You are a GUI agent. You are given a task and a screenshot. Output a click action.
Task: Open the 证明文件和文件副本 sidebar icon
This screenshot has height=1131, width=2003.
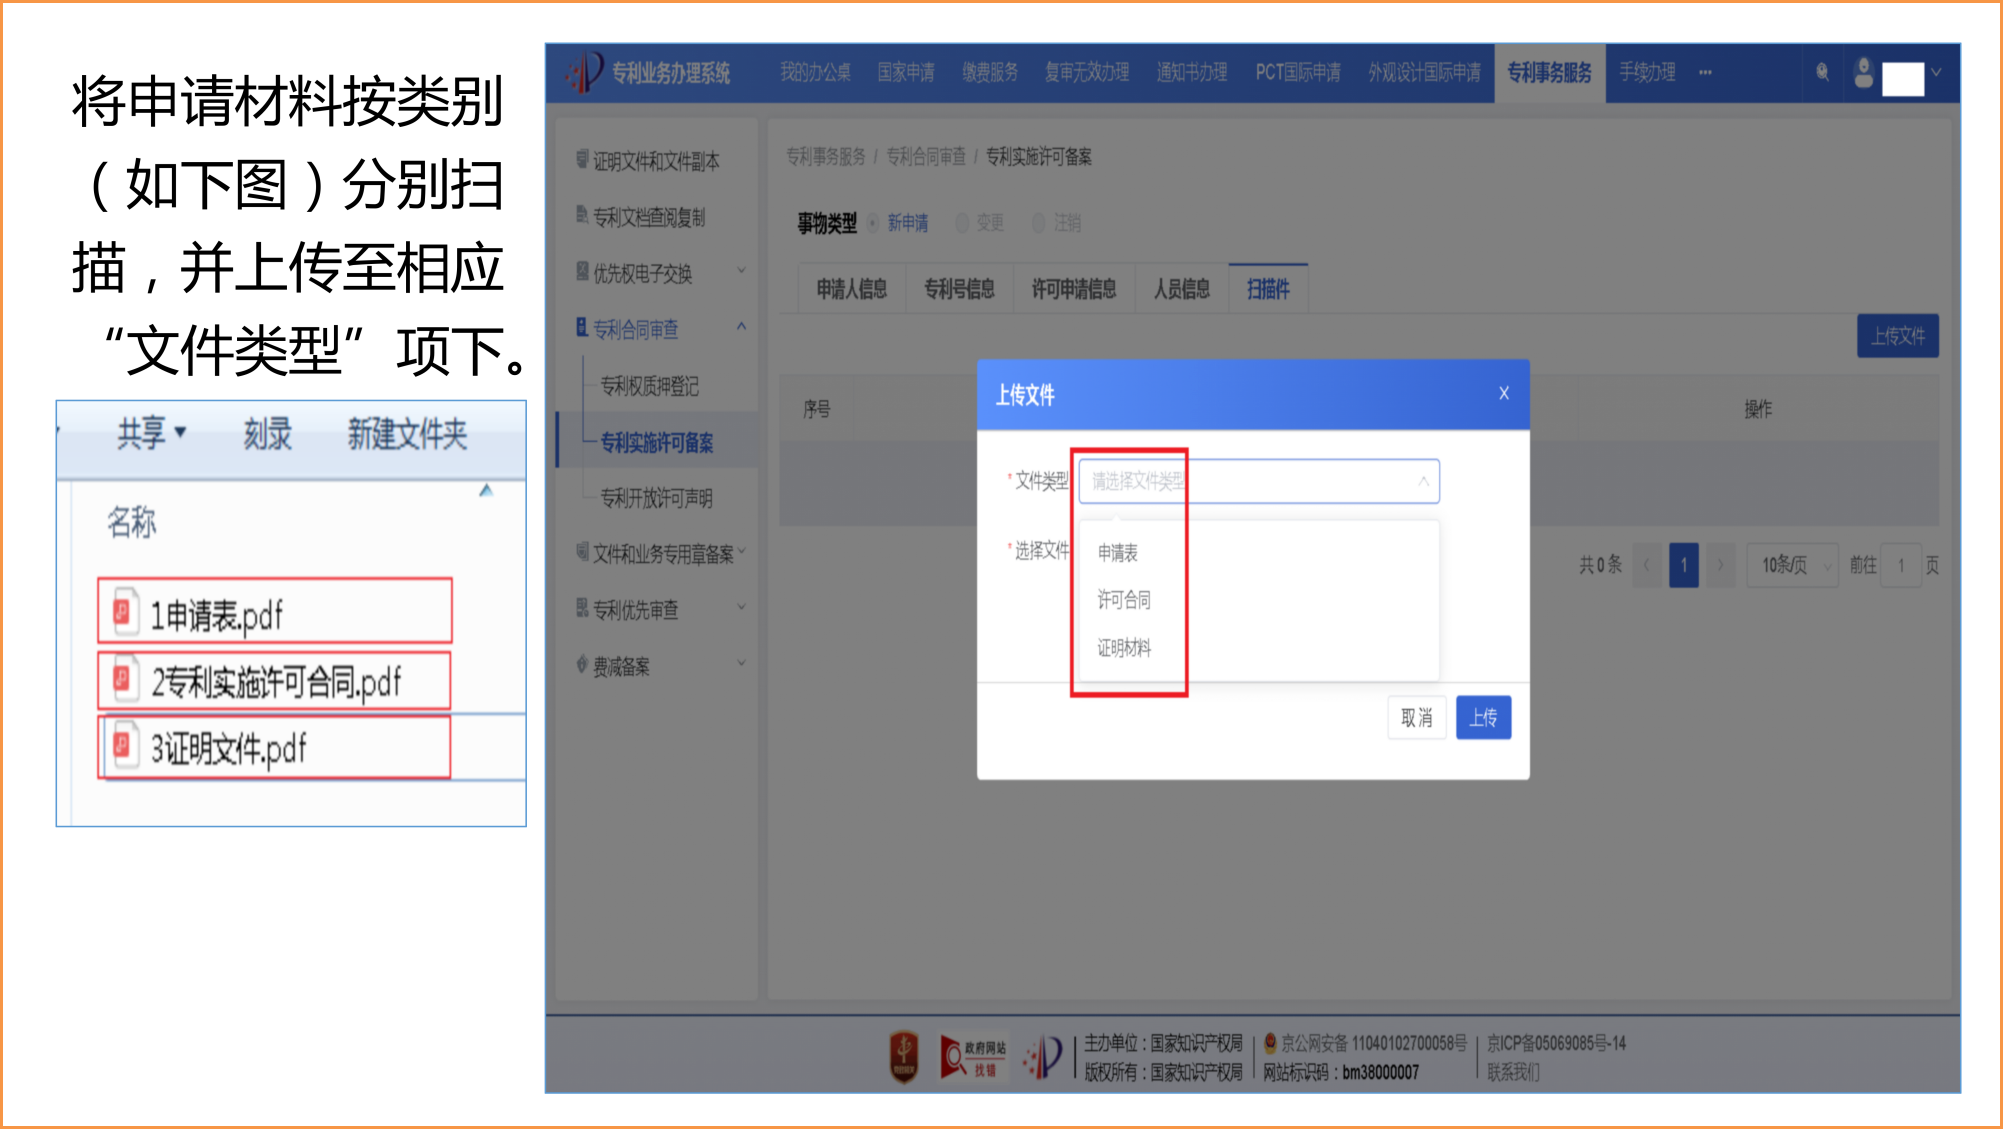[x=580, y=160]
